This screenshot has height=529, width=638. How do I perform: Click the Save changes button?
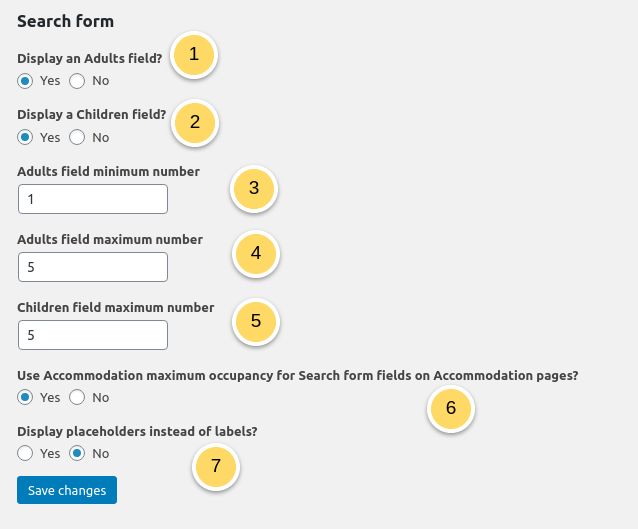pyautogui.click(x=67, y=490)
